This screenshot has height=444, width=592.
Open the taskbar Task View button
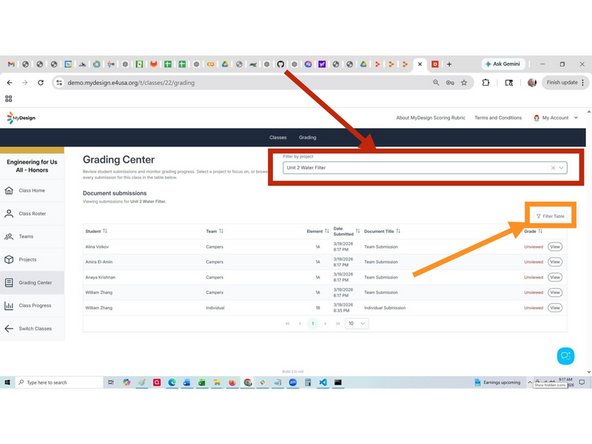111,382
